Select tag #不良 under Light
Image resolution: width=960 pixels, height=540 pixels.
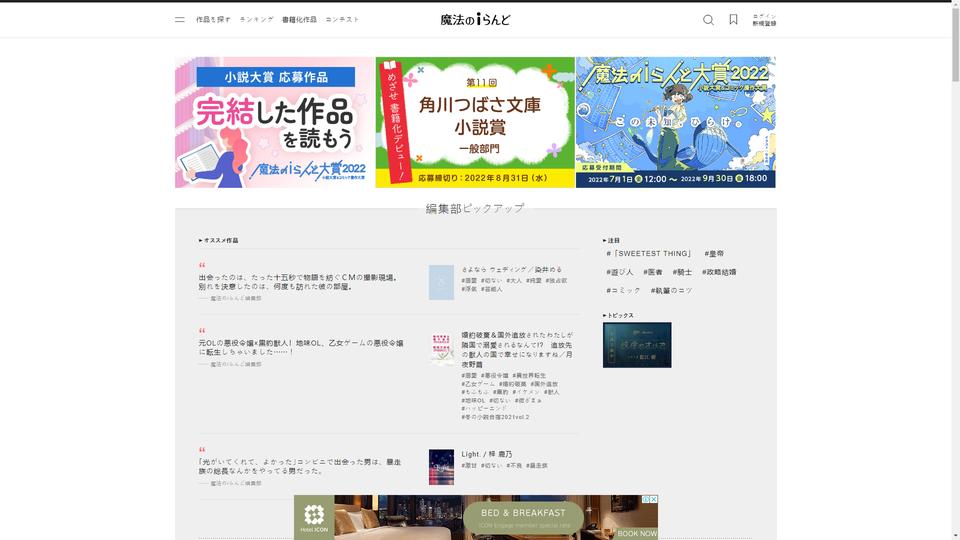(x=514, y=466)
